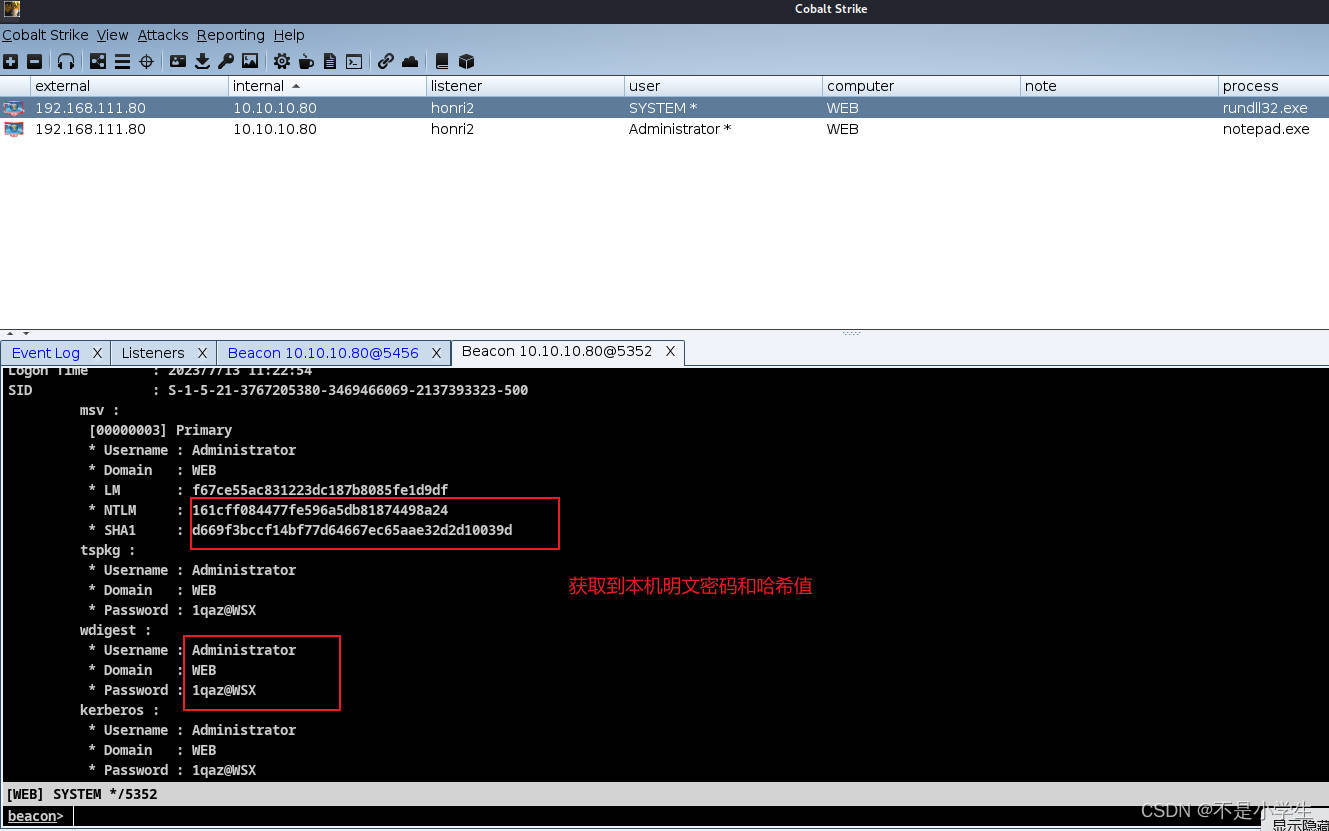Sort sessions by external column
The width and height of the screenshot is (1329, 831).
pos(130,86)
